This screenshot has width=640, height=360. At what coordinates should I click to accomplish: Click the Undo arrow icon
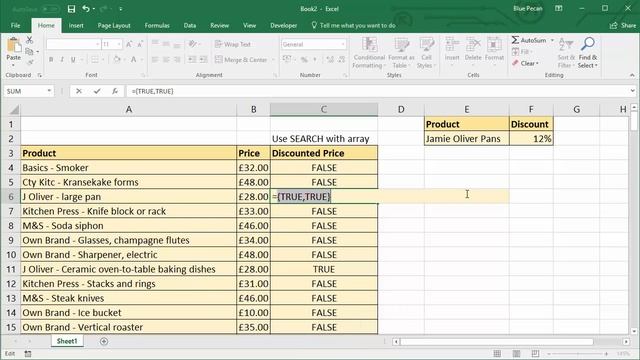pos(86,9)
